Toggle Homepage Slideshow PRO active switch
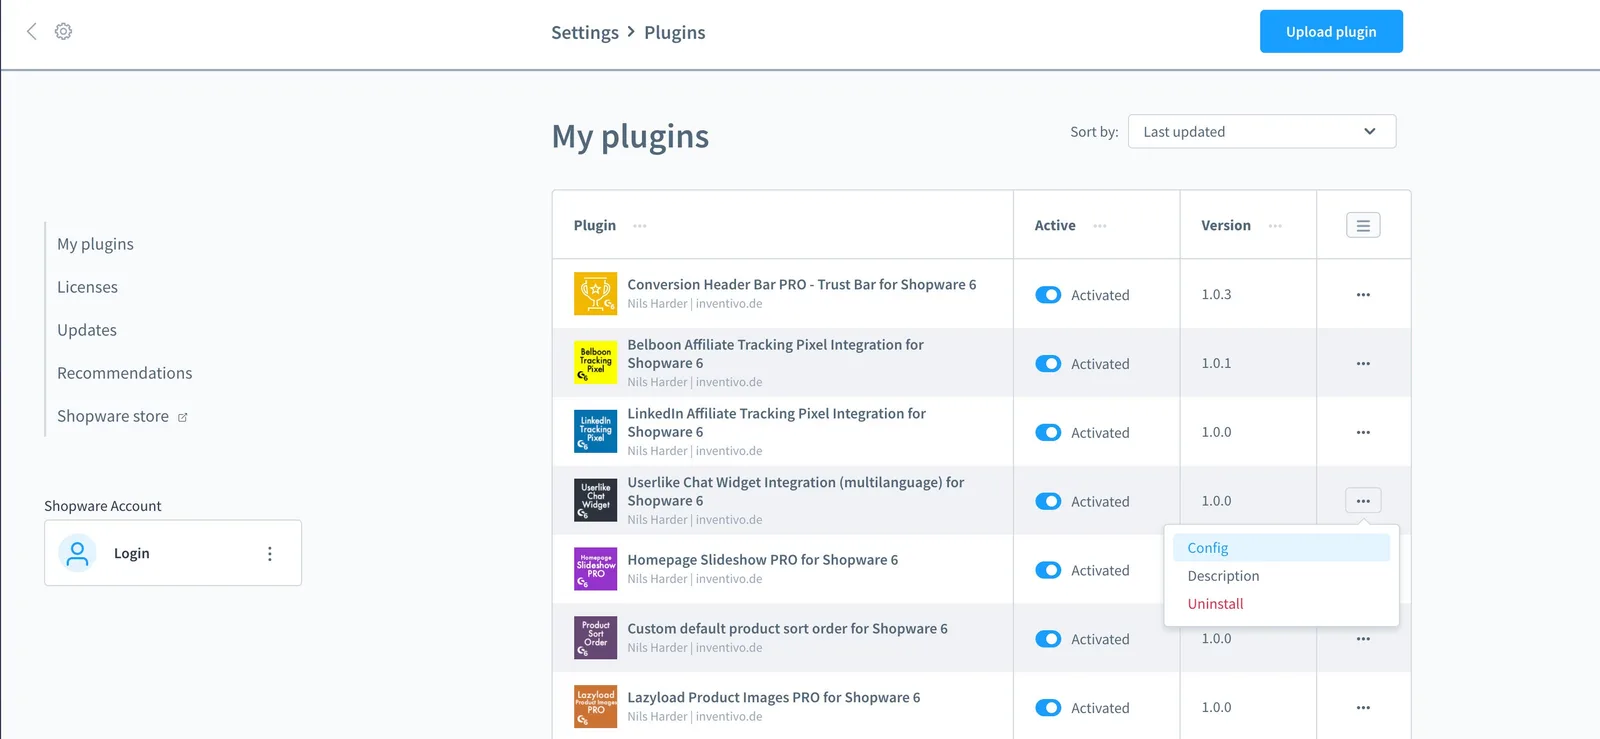1600x739 pixels. (1048, 570)
